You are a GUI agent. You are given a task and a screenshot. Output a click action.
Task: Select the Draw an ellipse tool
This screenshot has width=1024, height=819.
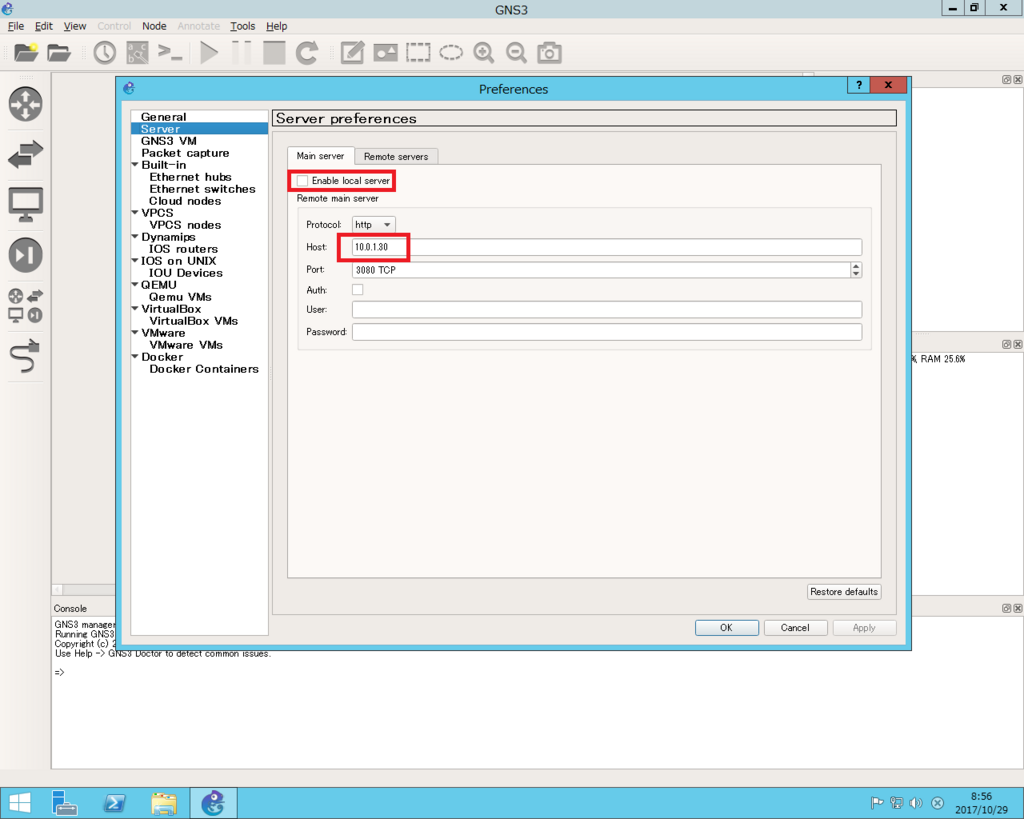coord(451,52)
